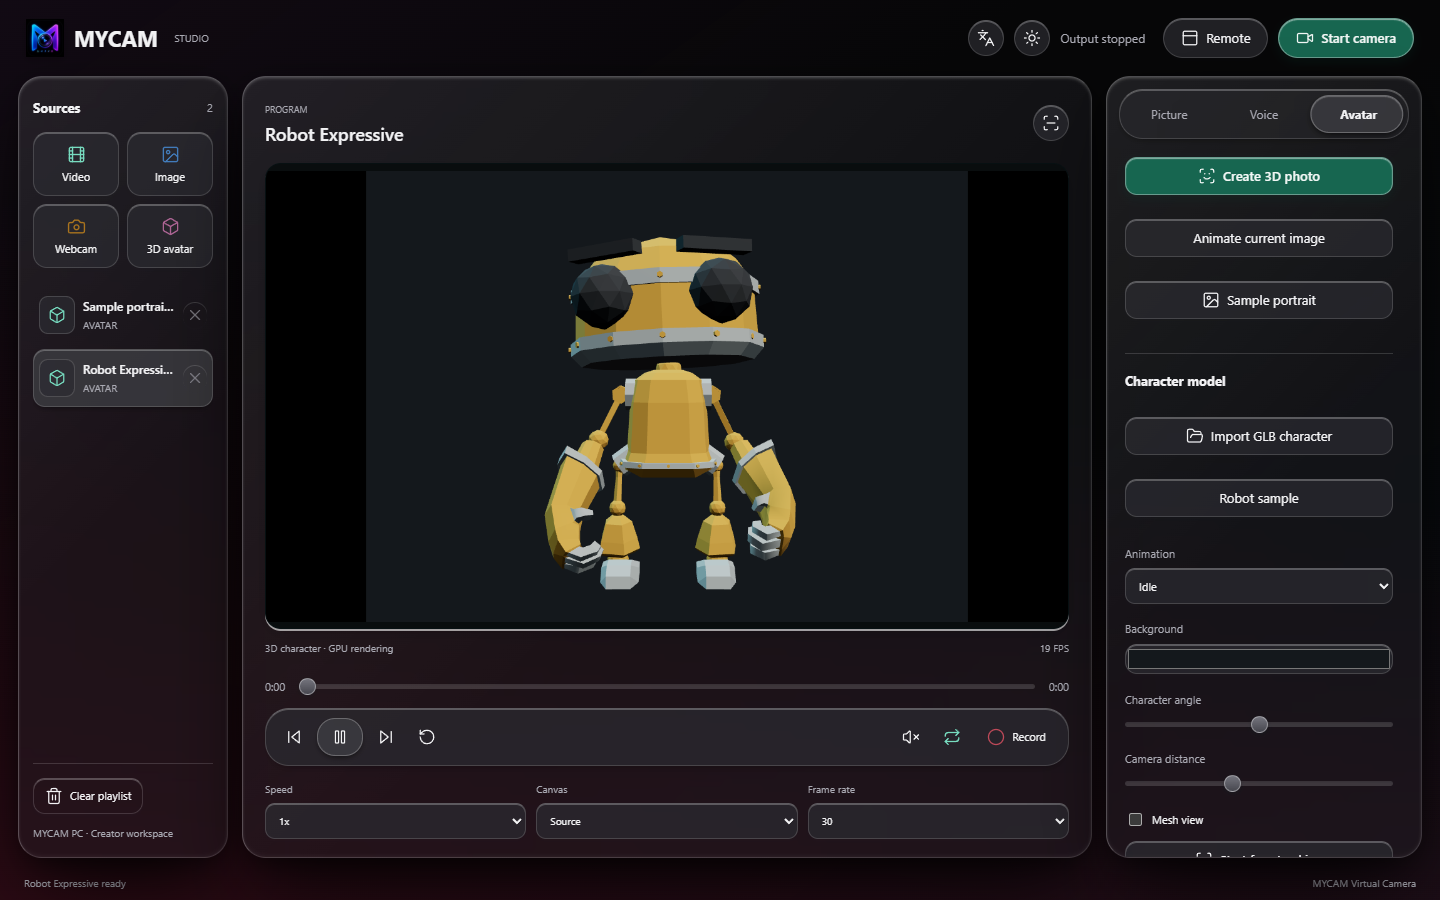Enable the Mesh view checkbox
This screenshot has width=1440, height=900.
pos(1136,820)
